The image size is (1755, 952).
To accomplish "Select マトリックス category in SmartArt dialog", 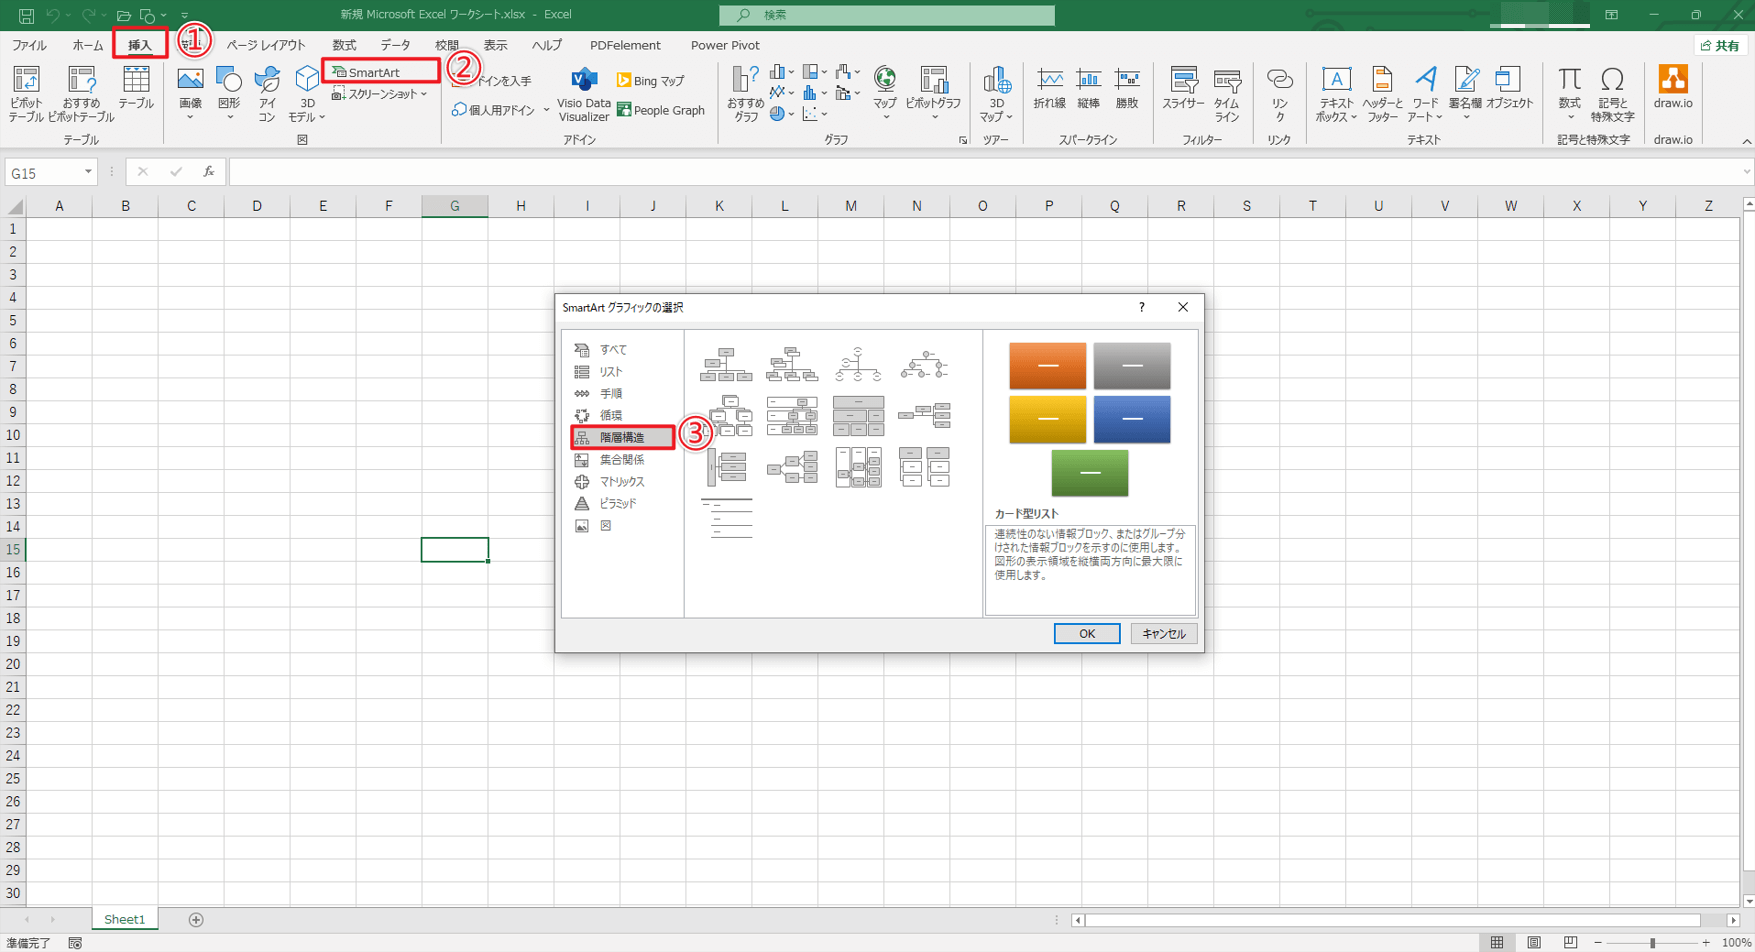I will (622, 482).
